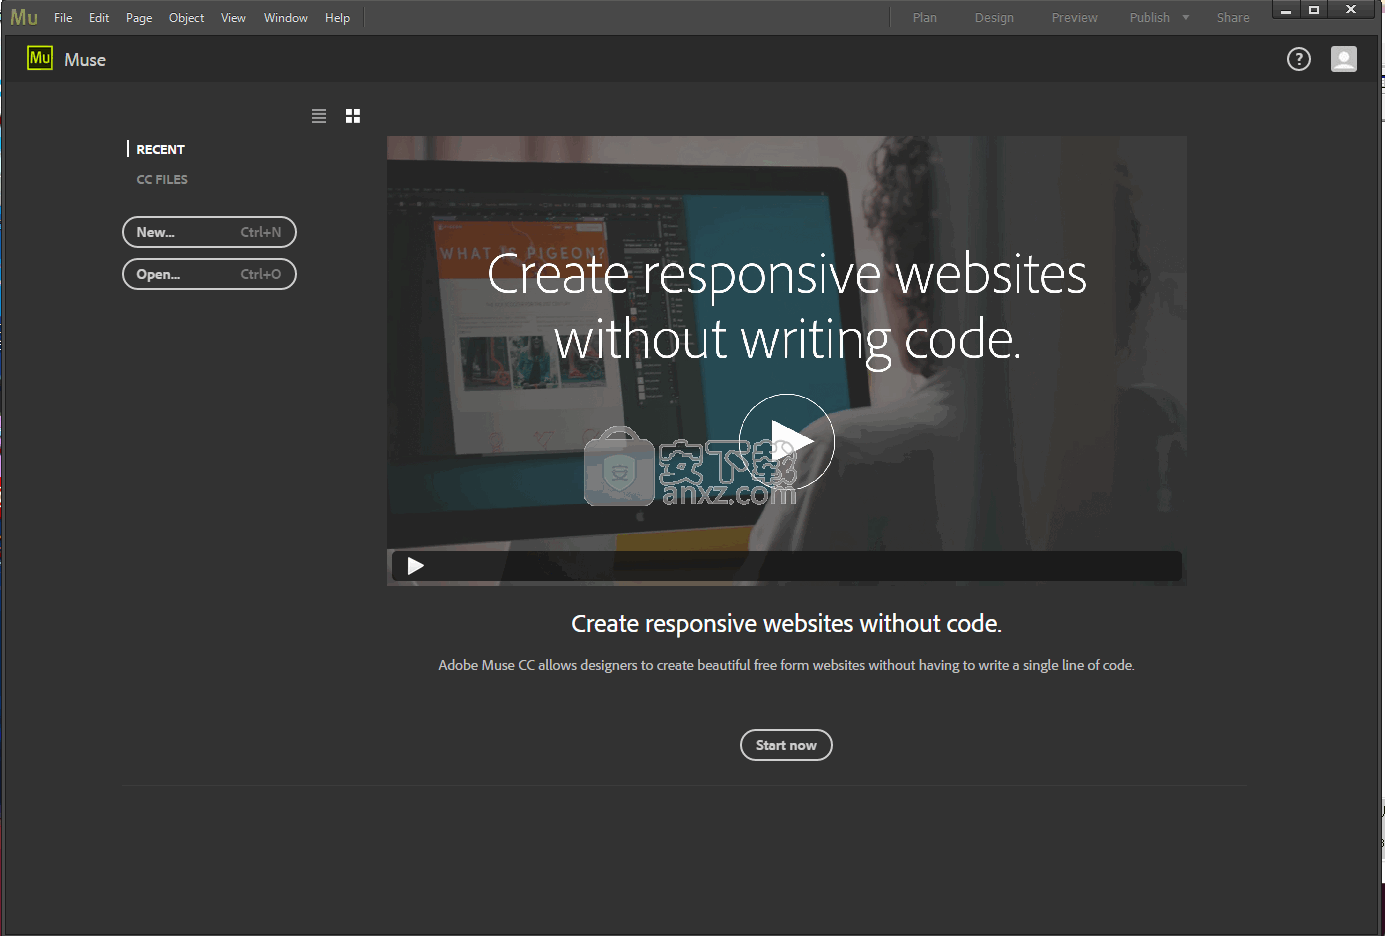Select the RECENT files section
This screenshot has height=936, width=1385.
161,149
